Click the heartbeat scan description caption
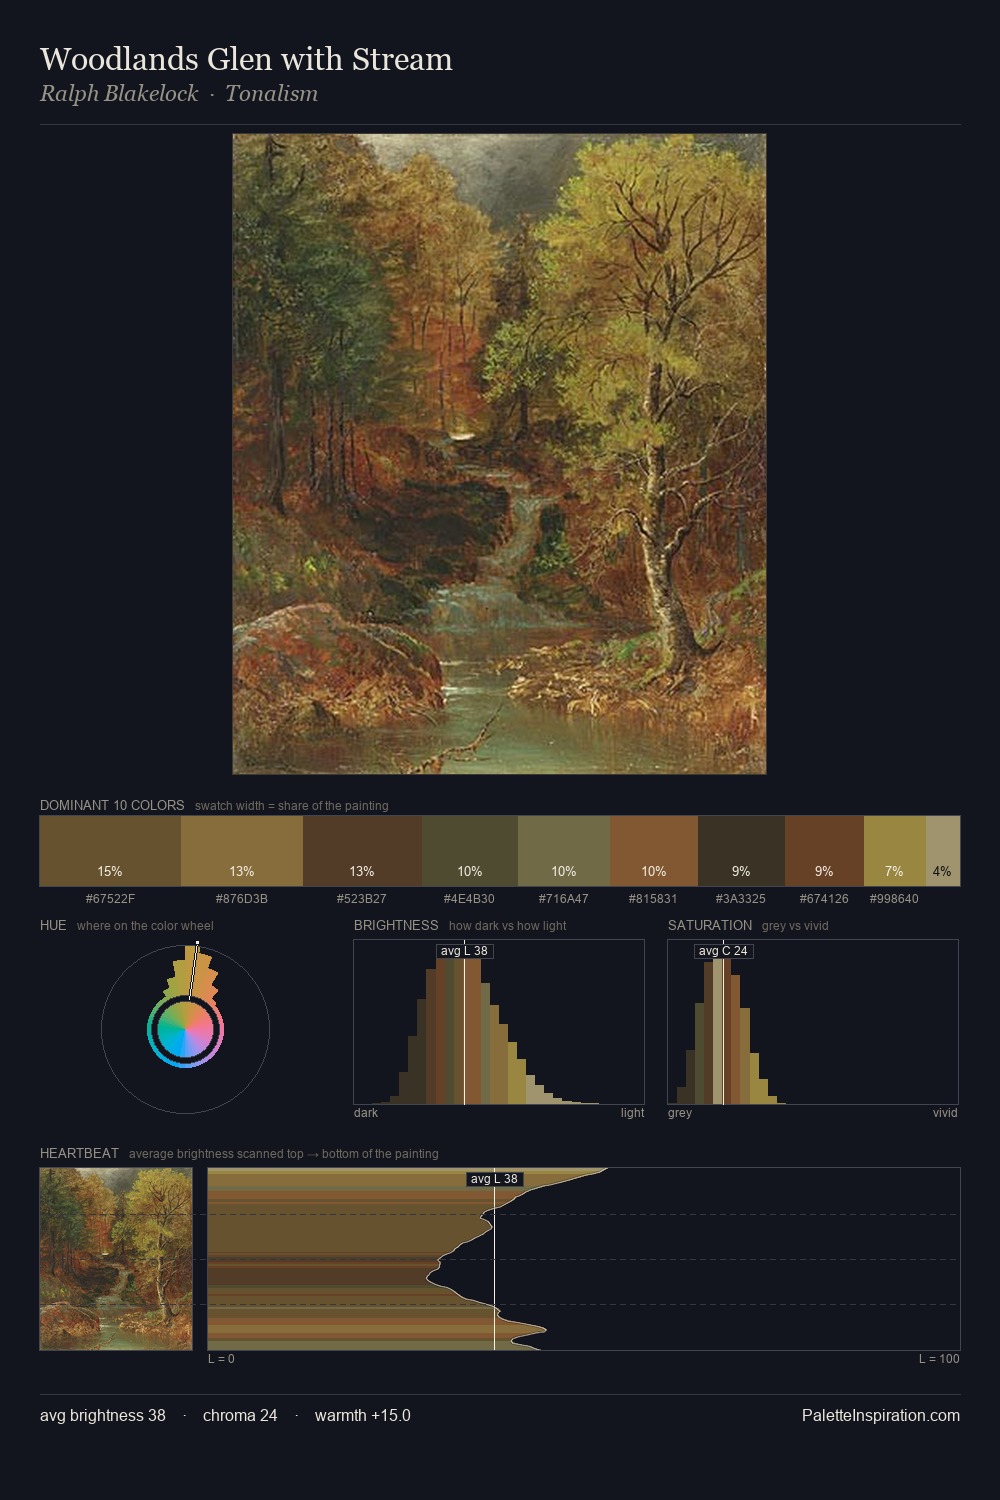The width and height of the screenshot is (1000, 1500). pyautogui.click(x=284, y=1153)
